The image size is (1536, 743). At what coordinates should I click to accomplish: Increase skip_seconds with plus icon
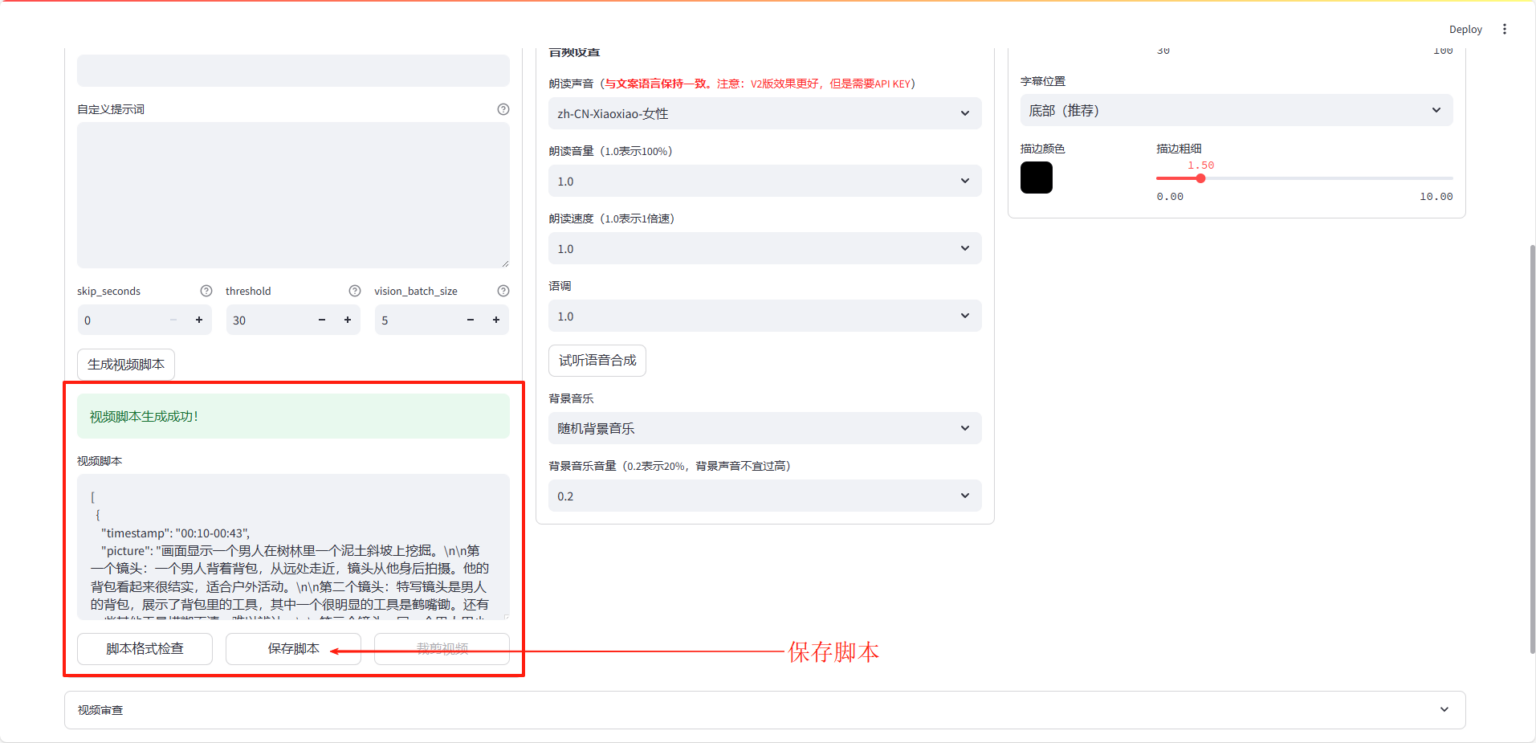coord(199,320)
